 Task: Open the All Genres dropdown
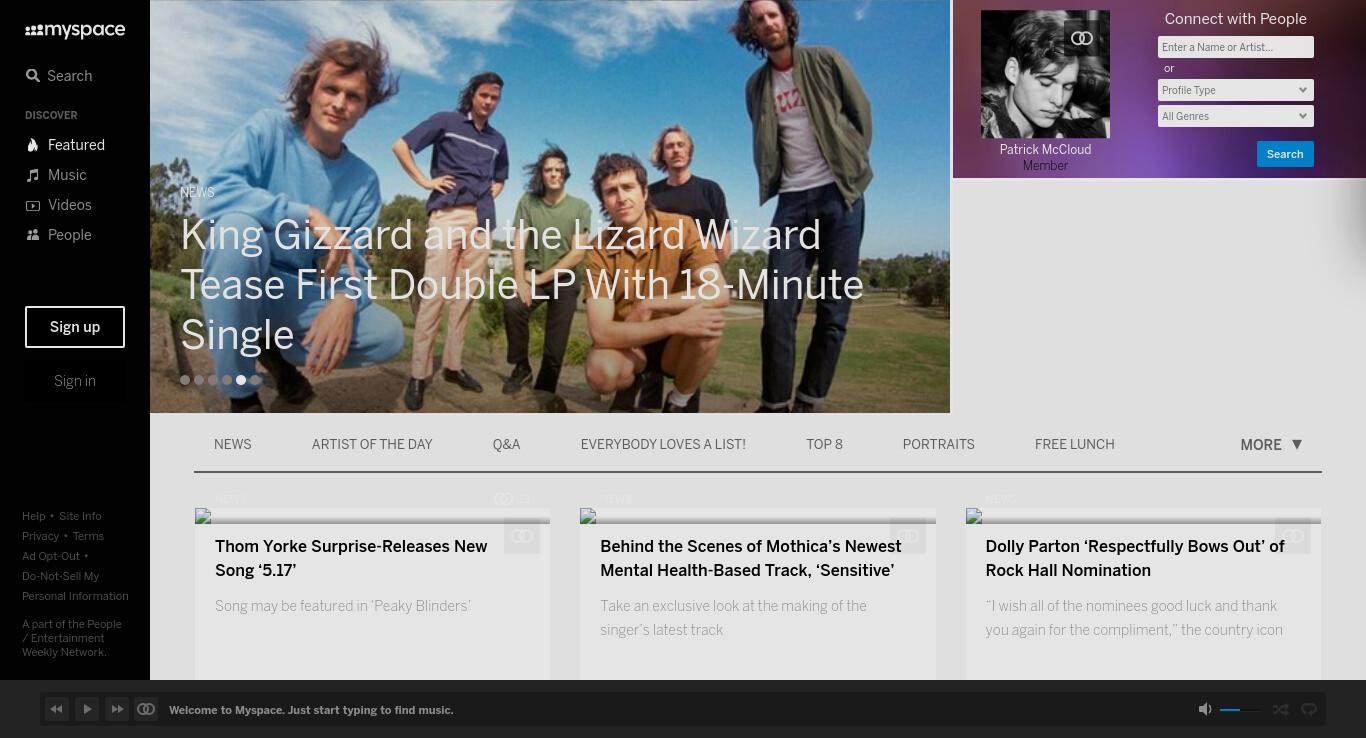click(1236, 116)
